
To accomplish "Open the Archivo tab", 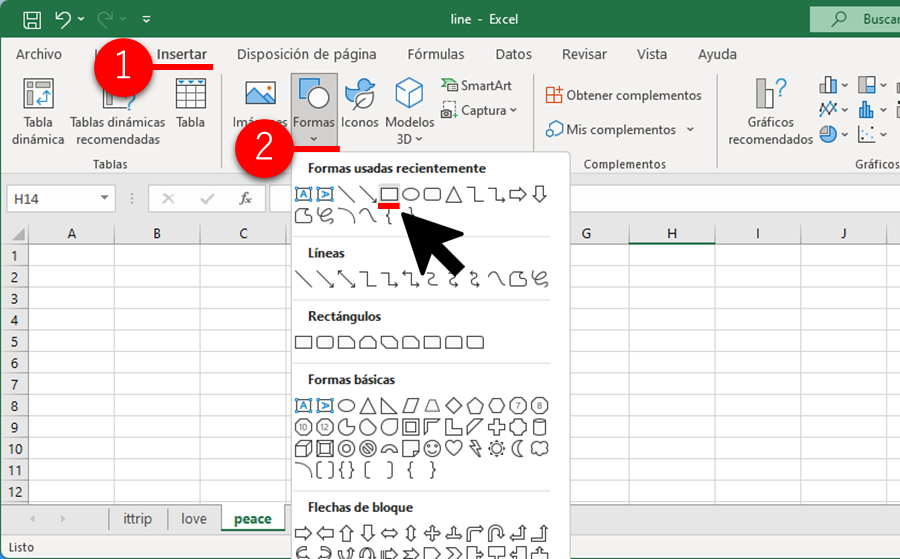I will tap(38, 54).
